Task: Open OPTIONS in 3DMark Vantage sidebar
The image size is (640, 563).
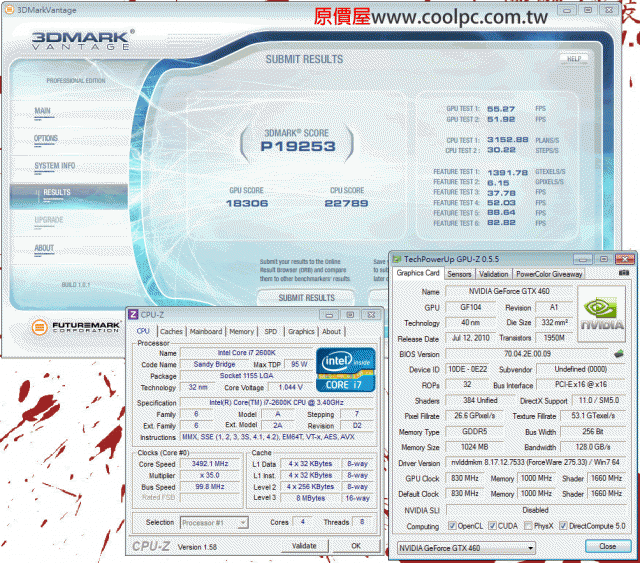Action: (46, 138)
